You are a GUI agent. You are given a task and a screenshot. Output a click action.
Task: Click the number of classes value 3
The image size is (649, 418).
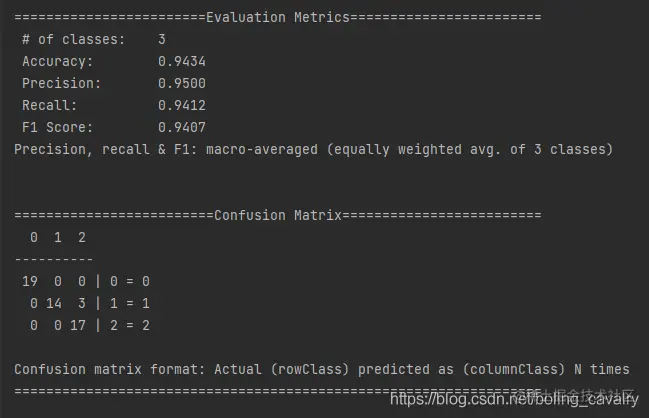point(162,39)
